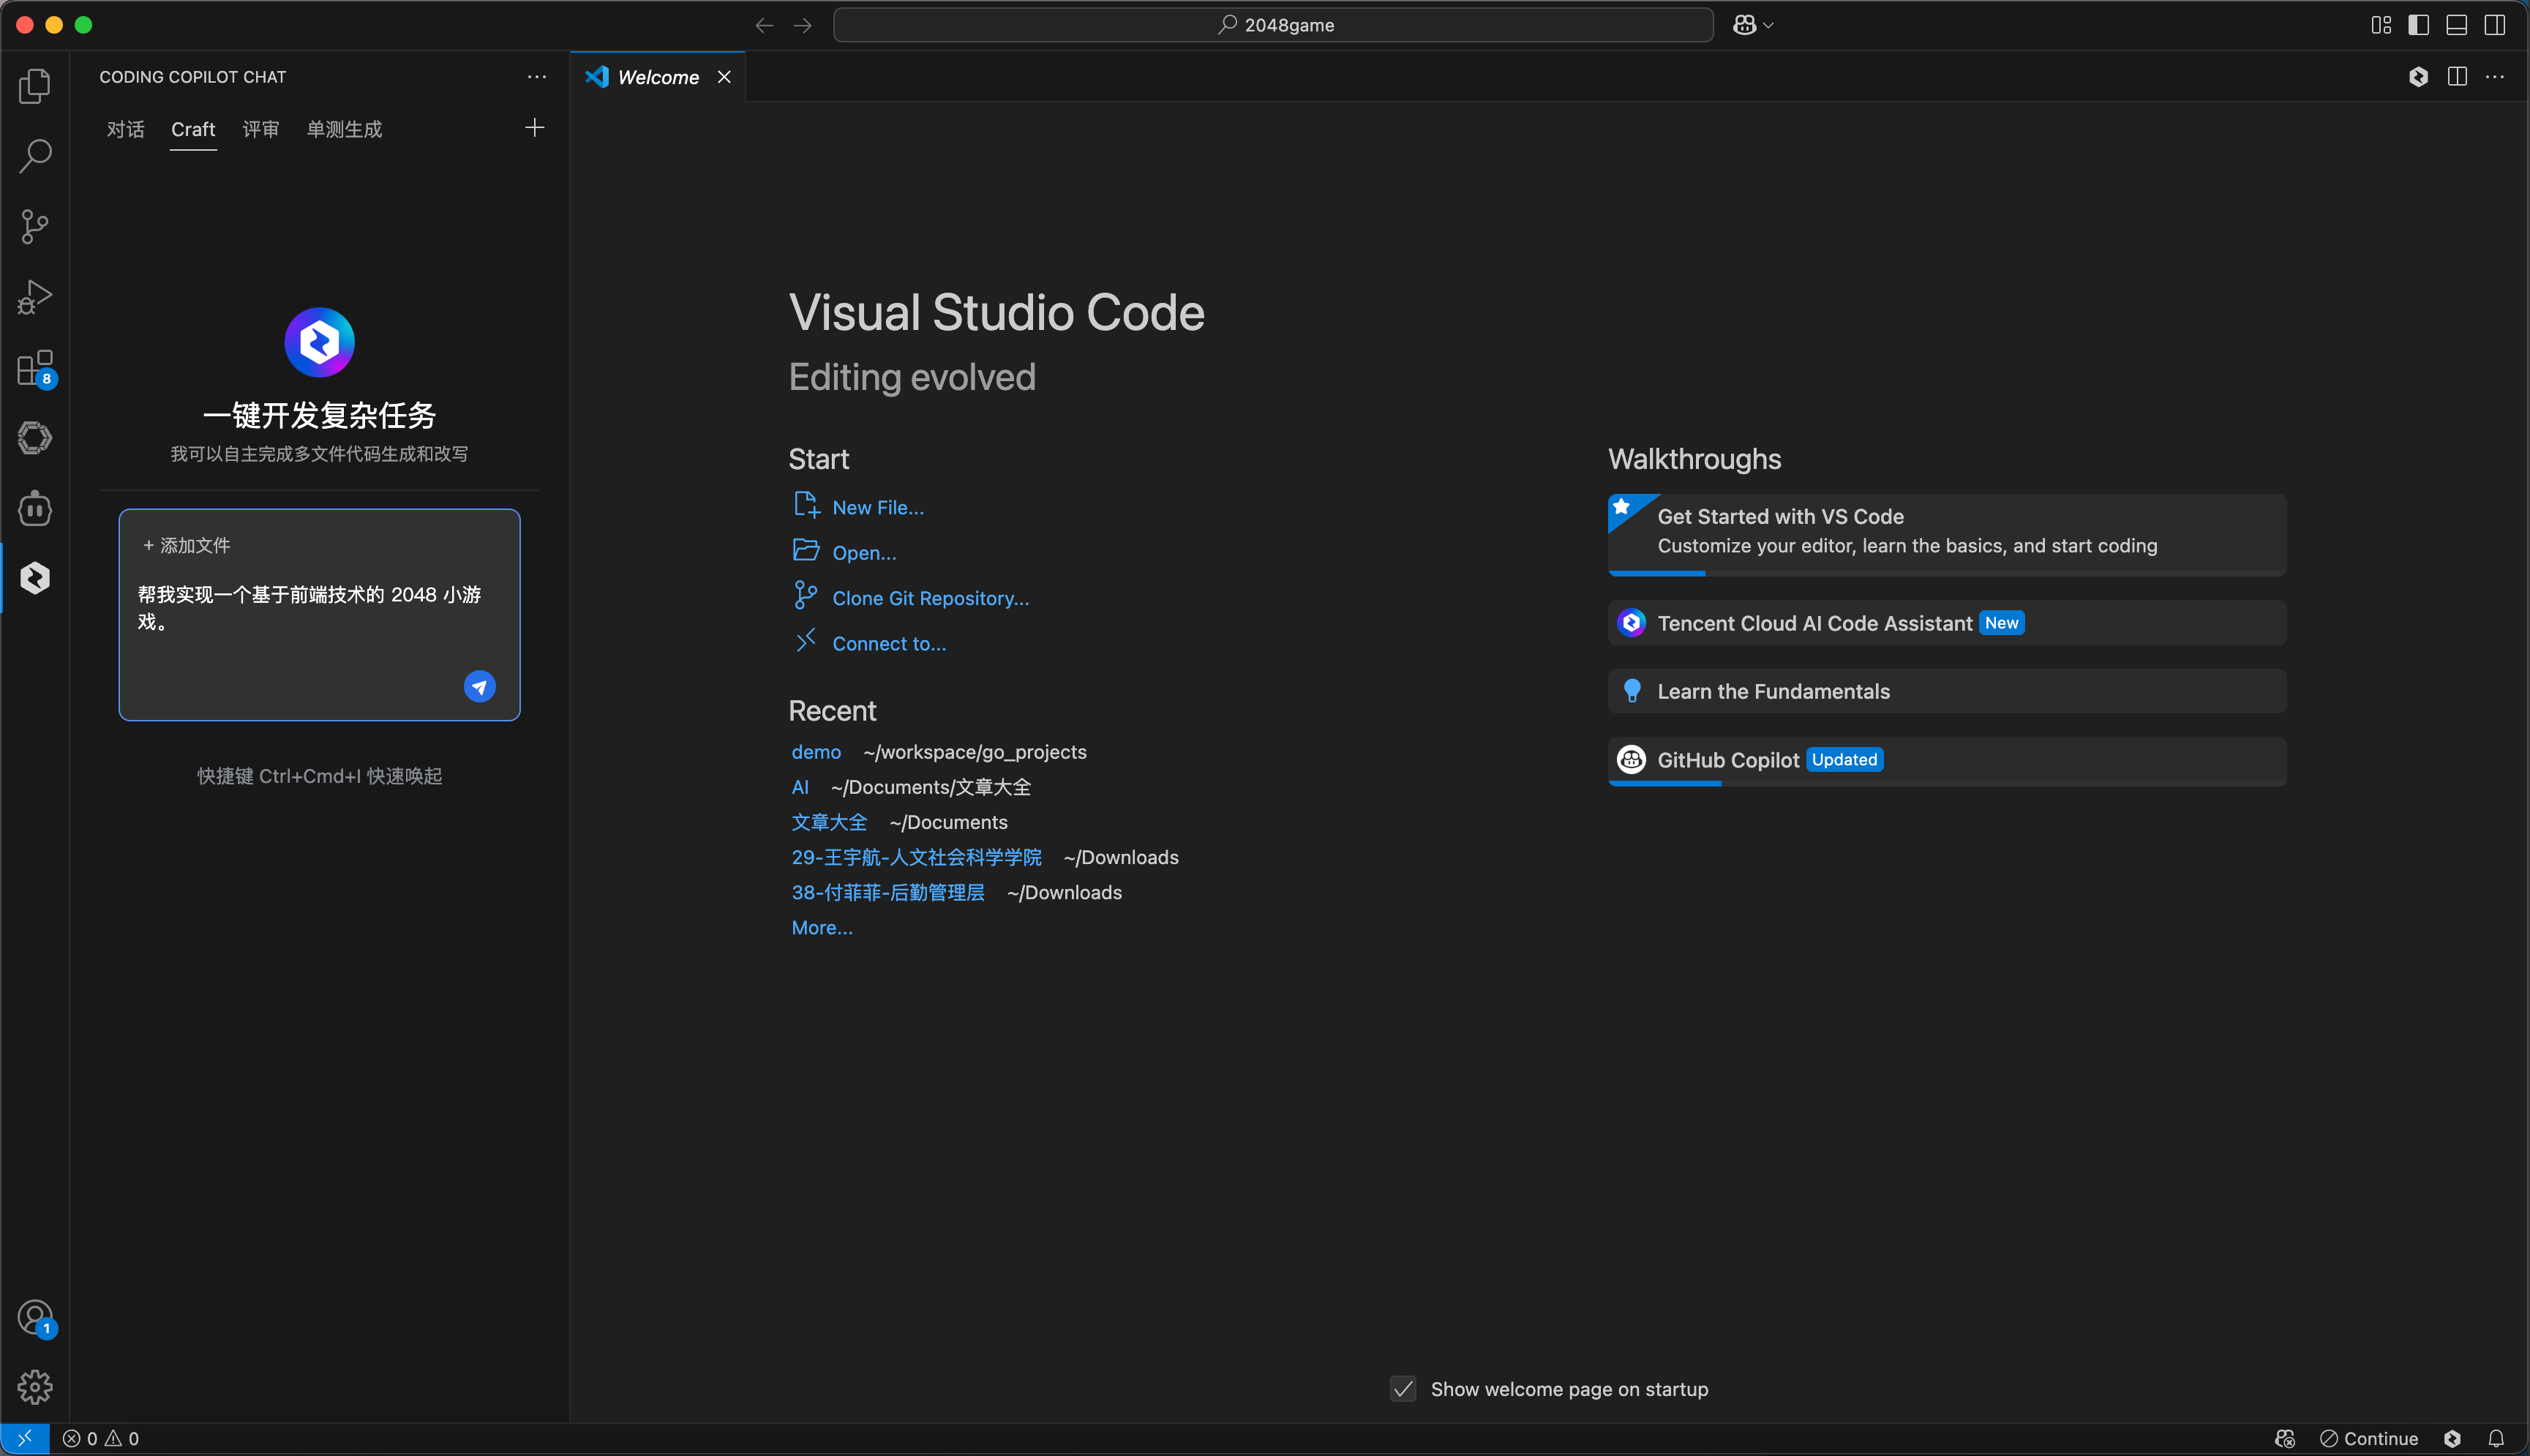Click Copilot status icon in status bar
The height and width of the screenshot is (1456, 2530).
2285,1439
